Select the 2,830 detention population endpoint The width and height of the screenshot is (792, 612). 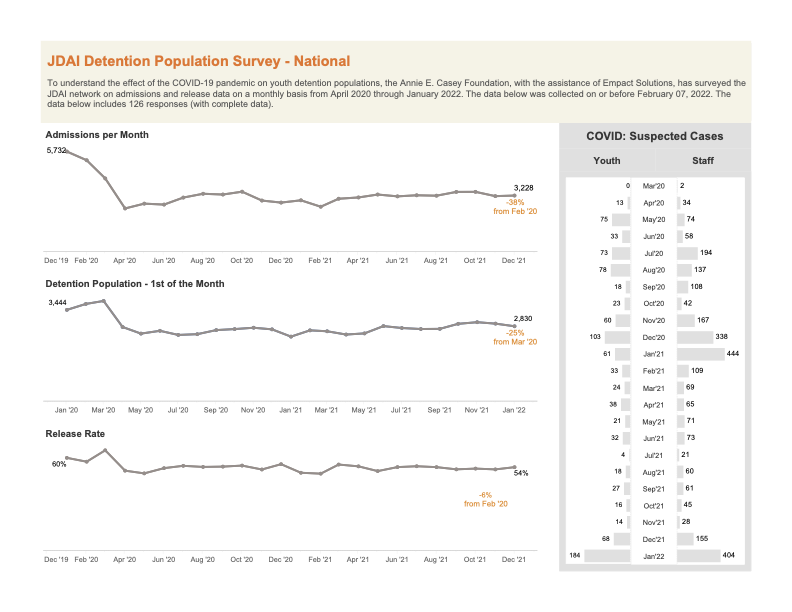click(x=515, y=326)
